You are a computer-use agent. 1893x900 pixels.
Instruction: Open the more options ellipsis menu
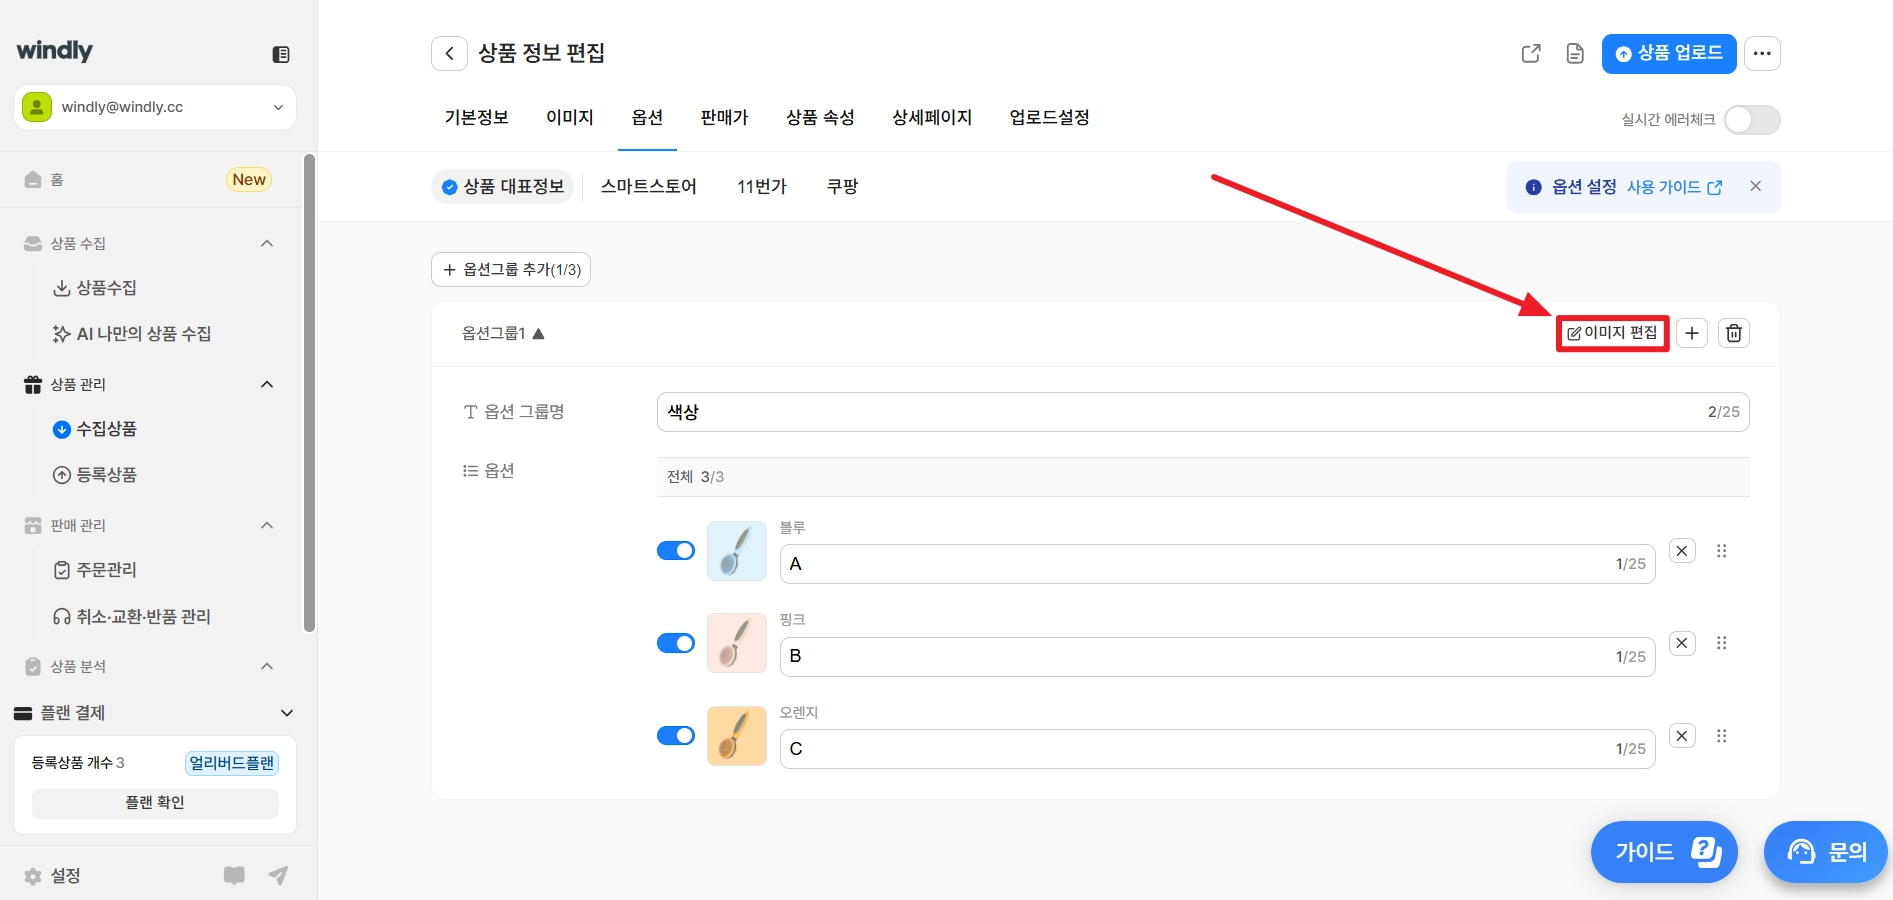(1762, 53)
